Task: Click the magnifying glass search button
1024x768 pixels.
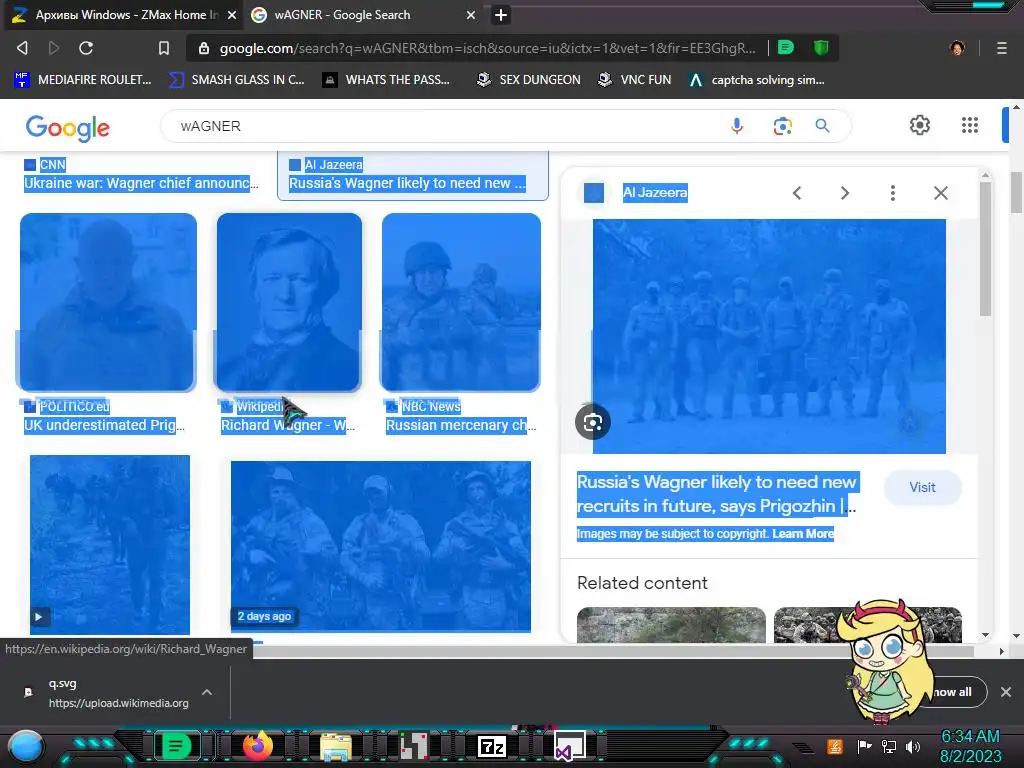Action: click(x=822, y=125)
